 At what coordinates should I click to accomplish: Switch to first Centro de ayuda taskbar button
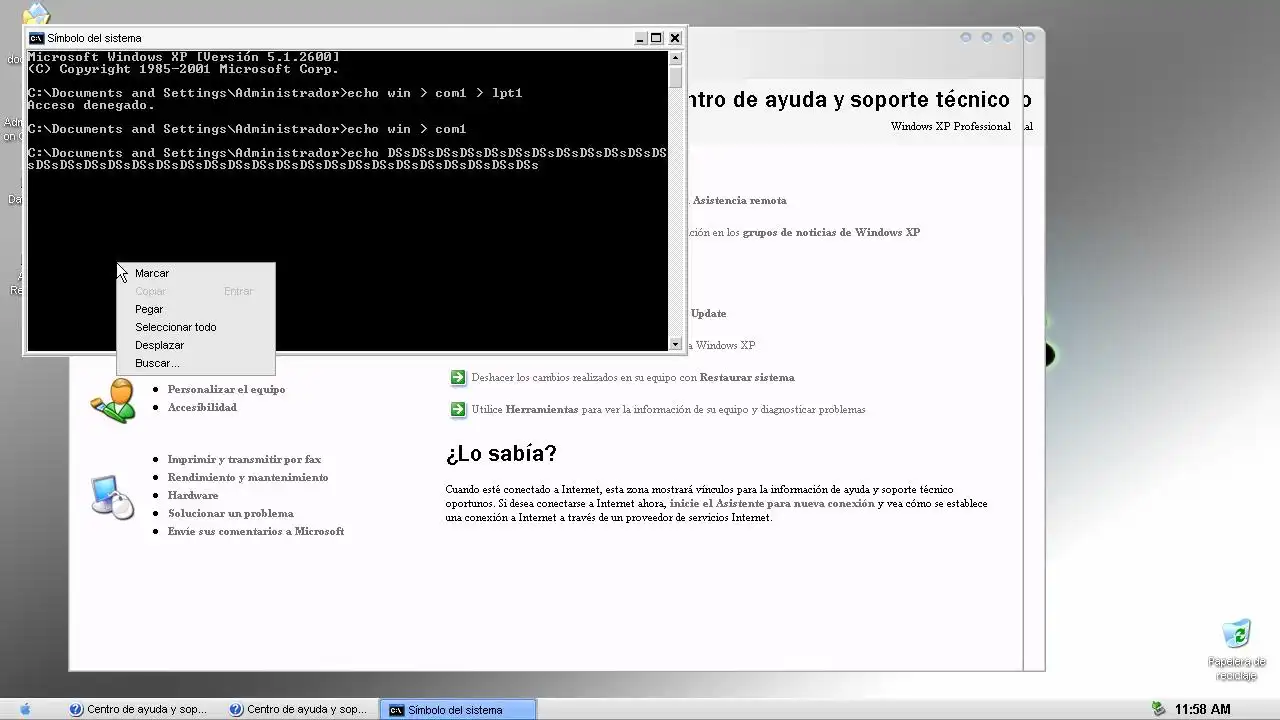[x=139, y=709]
